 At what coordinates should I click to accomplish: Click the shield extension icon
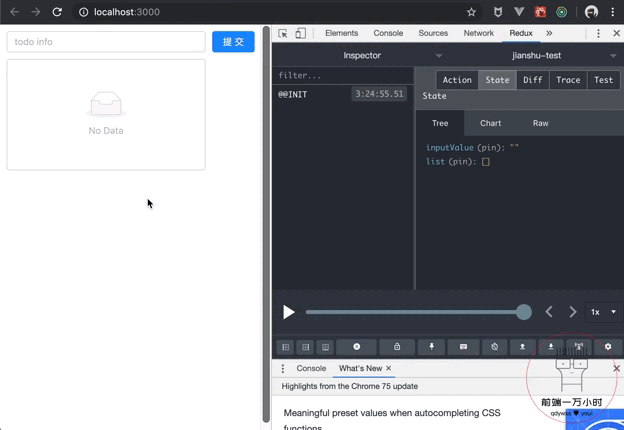[x=497, y=12]
